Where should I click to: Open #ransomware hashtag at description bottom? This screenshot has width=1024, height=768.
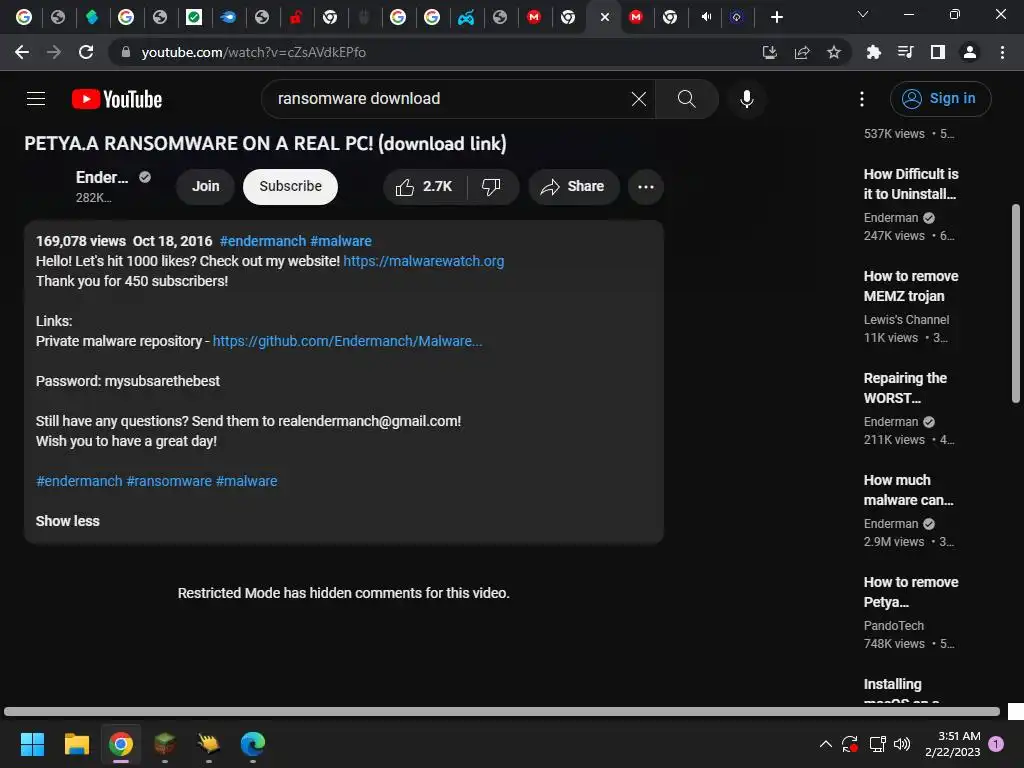[169, 481]
